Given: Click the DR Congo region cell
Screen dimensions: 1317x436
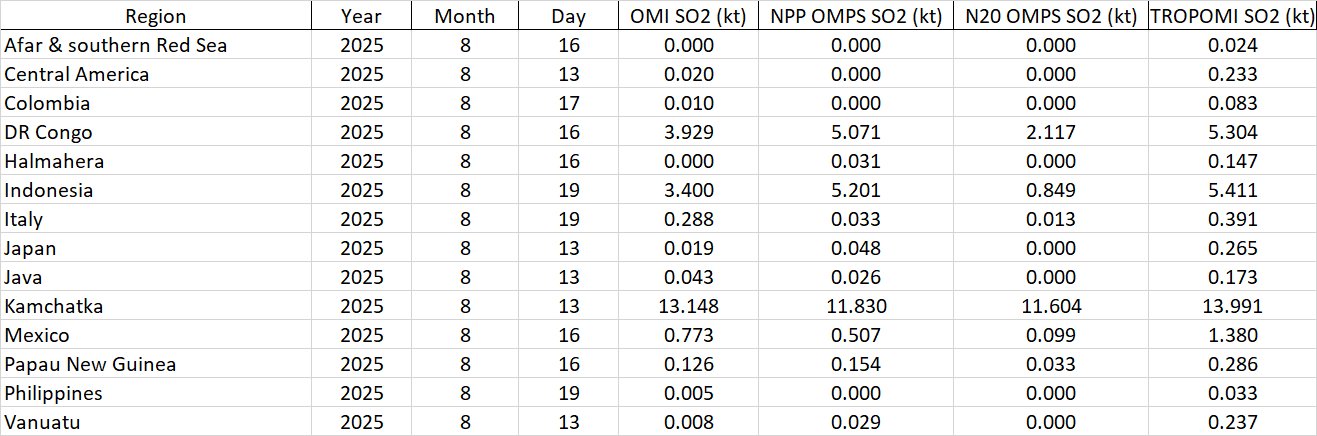Looking at the screenshot, I should tap(49, 132).
